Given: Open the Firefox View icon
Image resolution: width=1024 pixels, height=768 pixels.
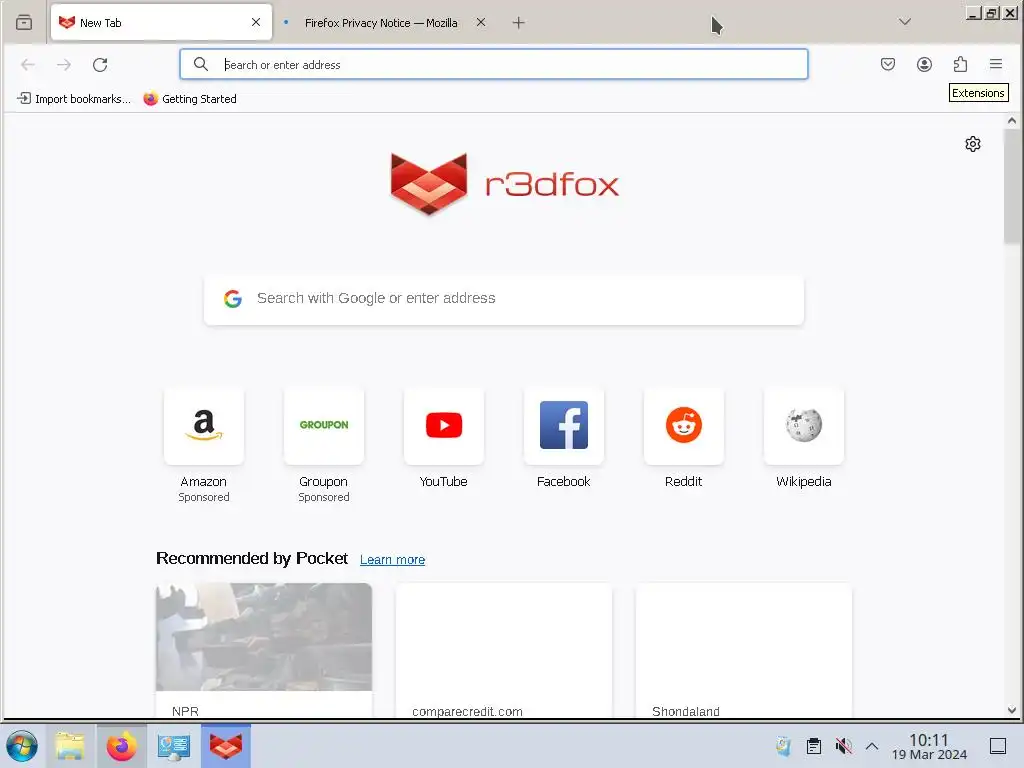Looking at the screenshot, I should [x=24, y=22].
